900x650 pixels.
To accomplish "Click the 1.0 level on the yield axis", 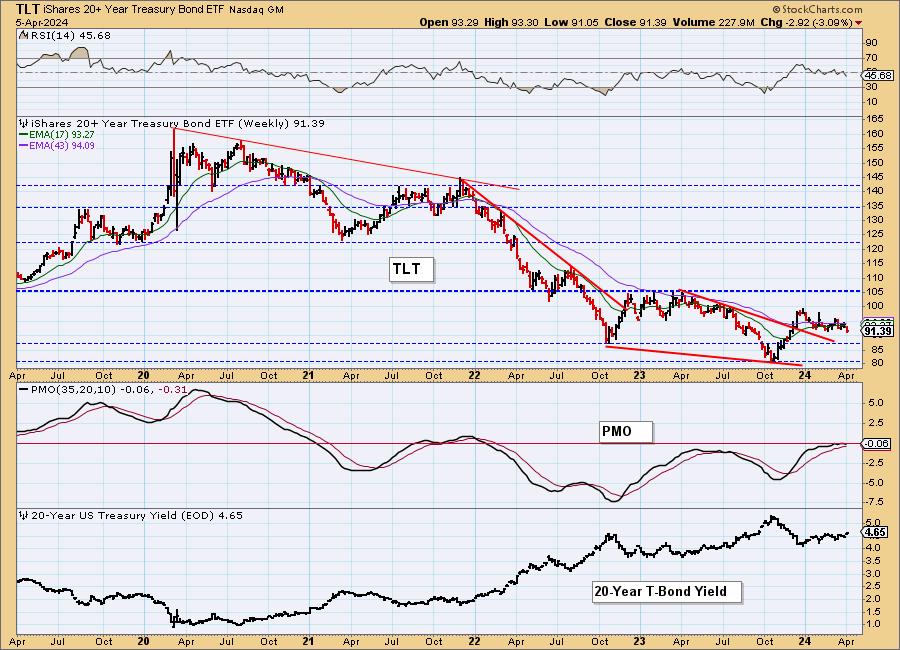I will pos(874,624).
